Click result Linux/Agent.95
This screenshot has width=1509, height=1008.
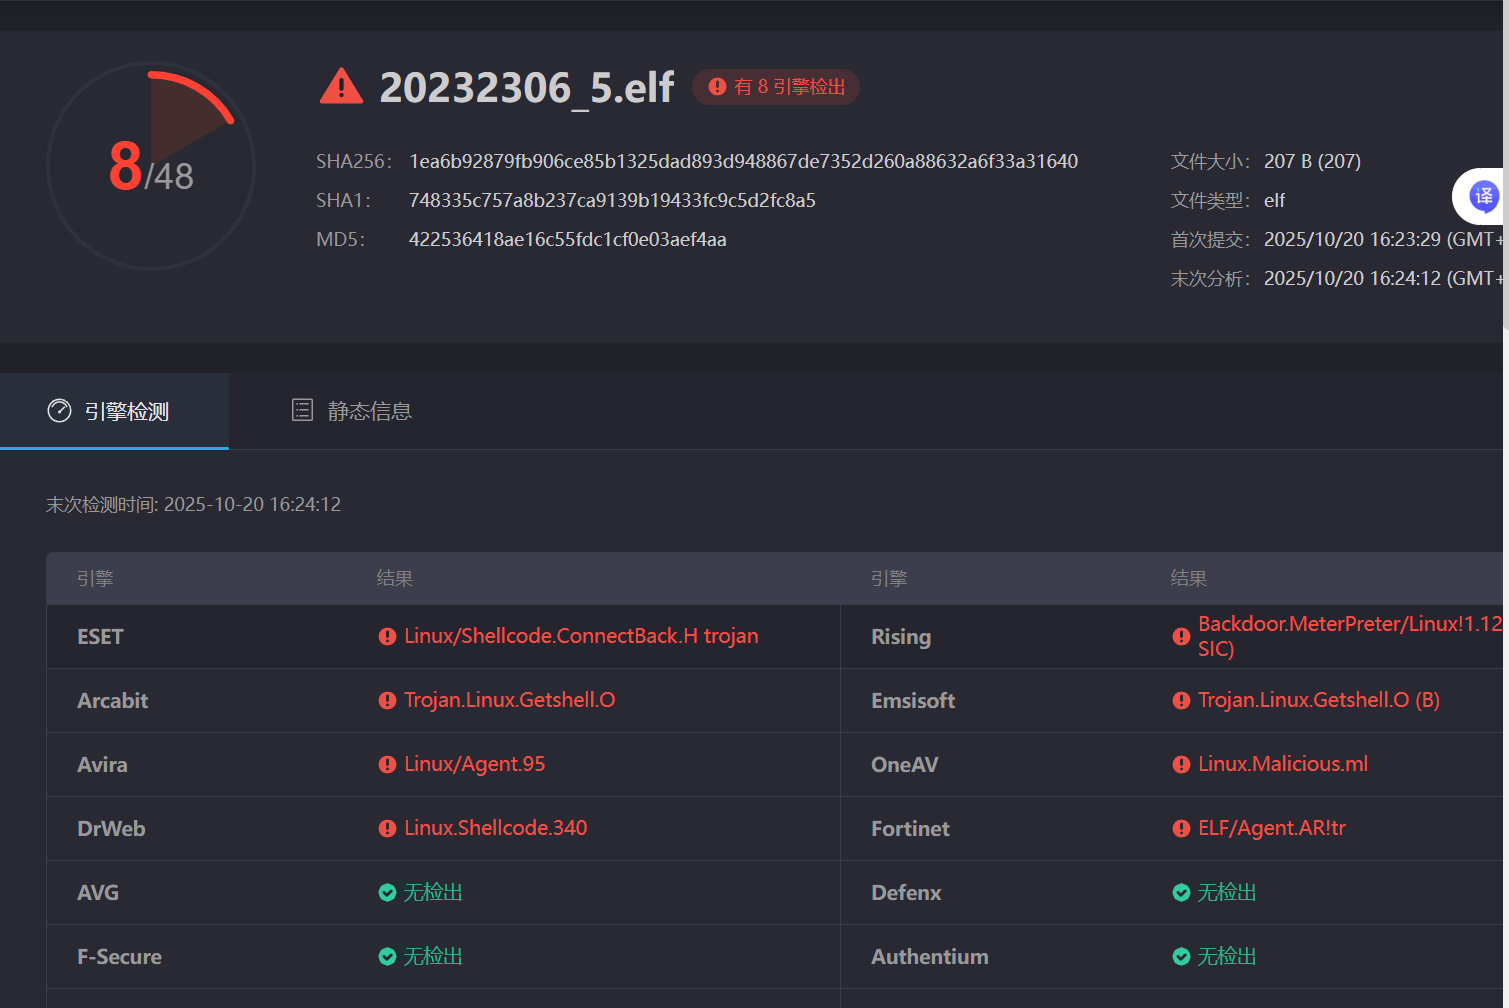[475, 765]
